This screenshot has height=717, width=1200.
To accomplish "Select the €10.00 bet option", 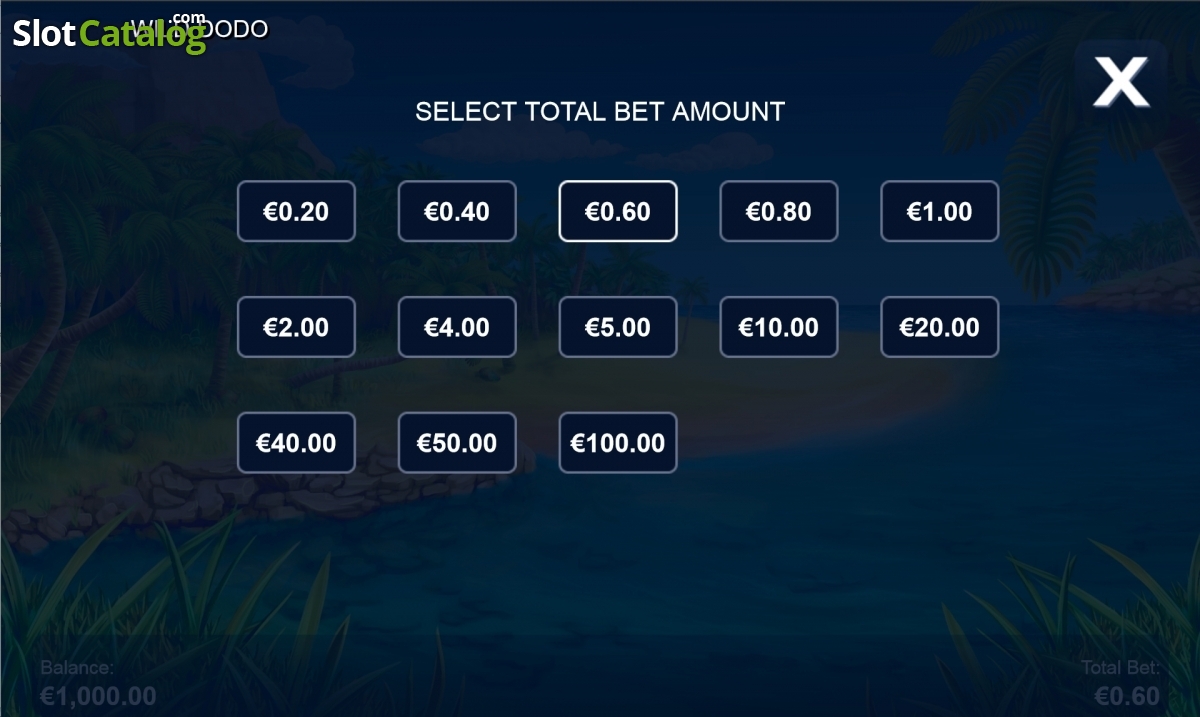I will pyautogui.click(x=779, y=327).
